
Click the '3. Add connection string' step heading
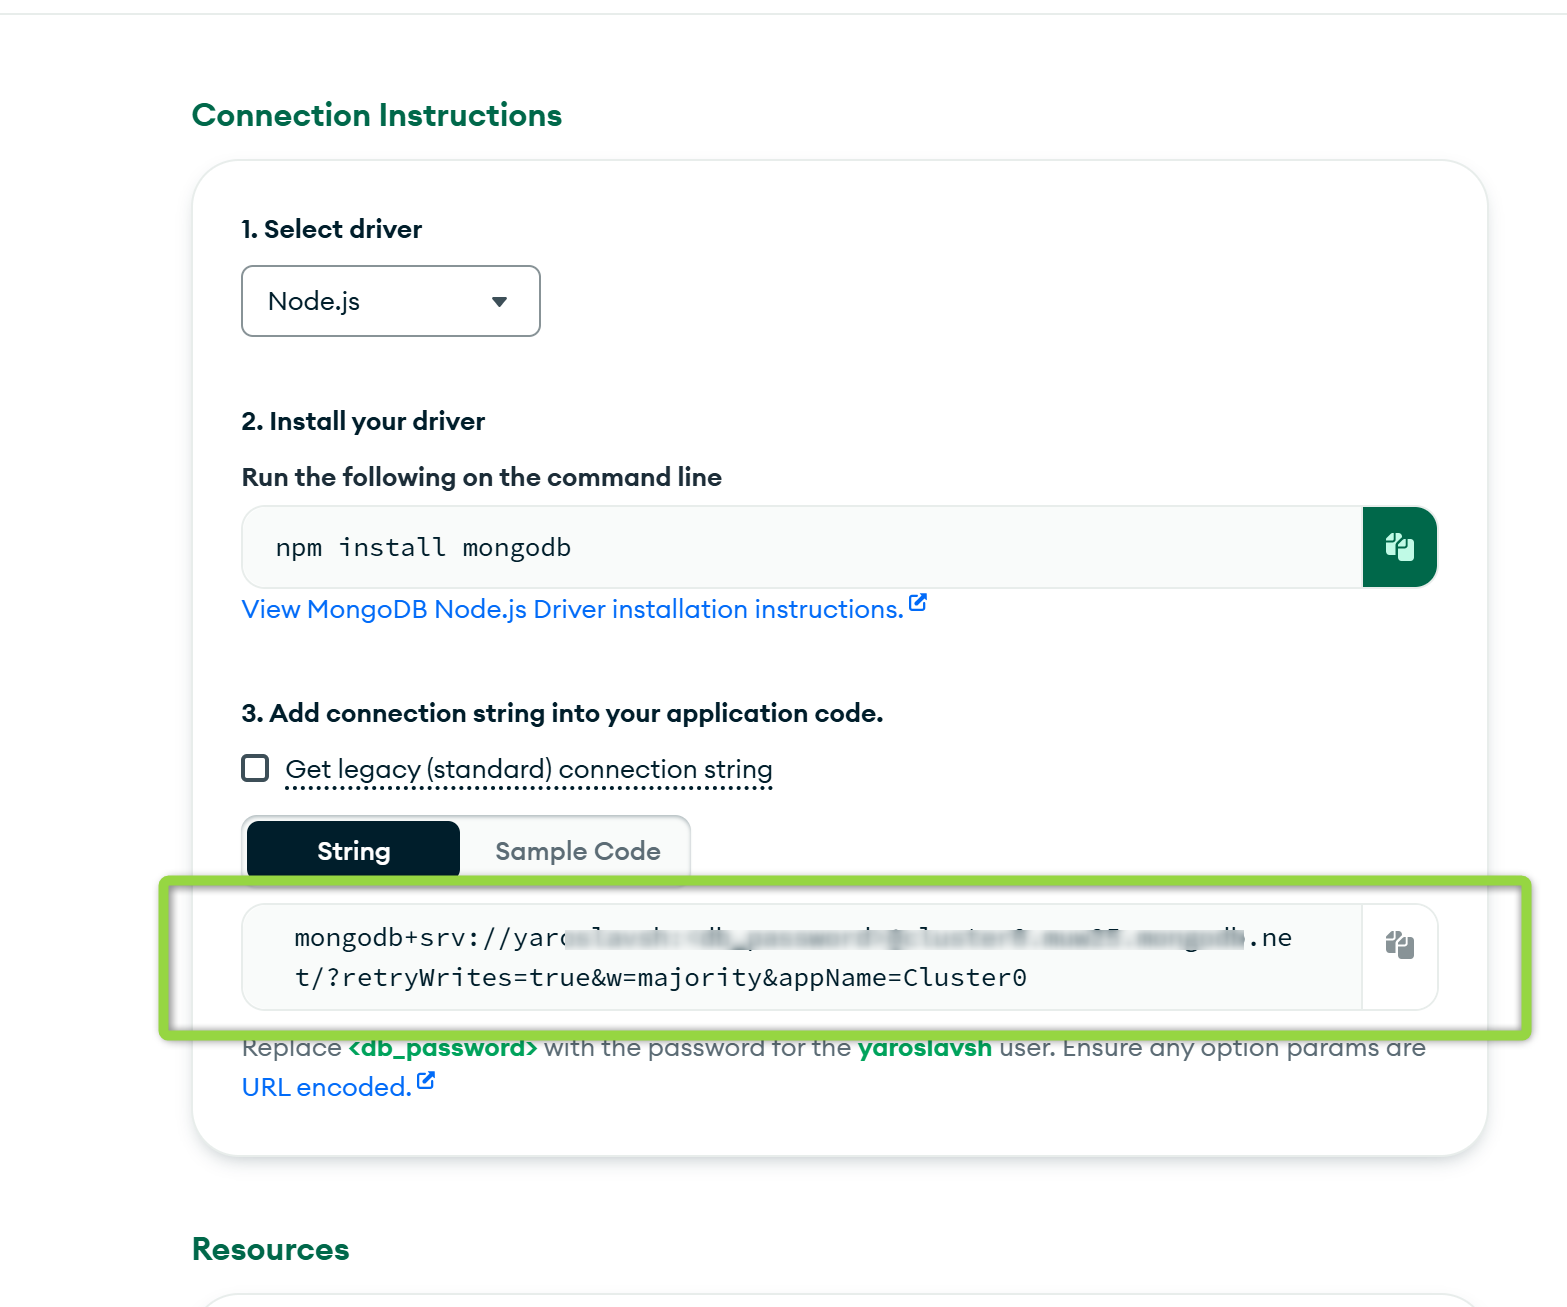[563, 713]
